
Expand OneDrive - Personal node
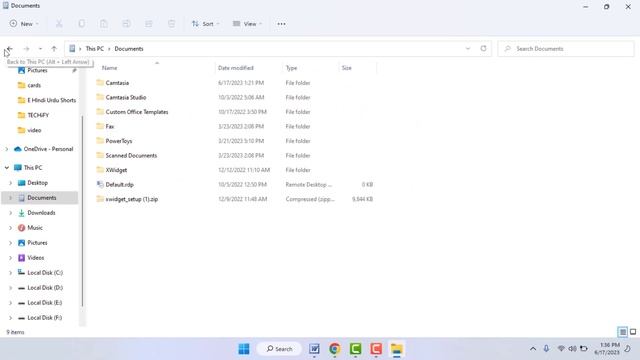click(x=7, y=149)
